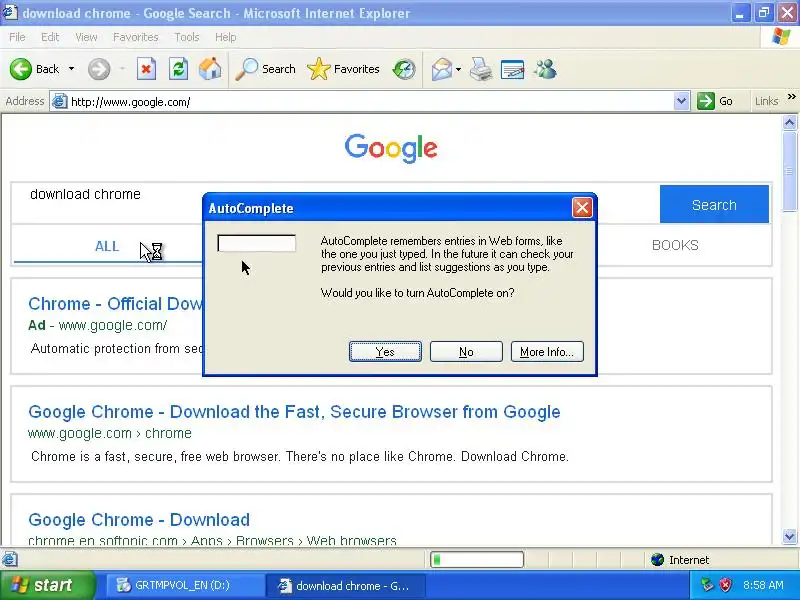Click the scroll down arrow of the page
Image resolution: width=800 pixels, height=600 pixels.
[x=789, y=536]
